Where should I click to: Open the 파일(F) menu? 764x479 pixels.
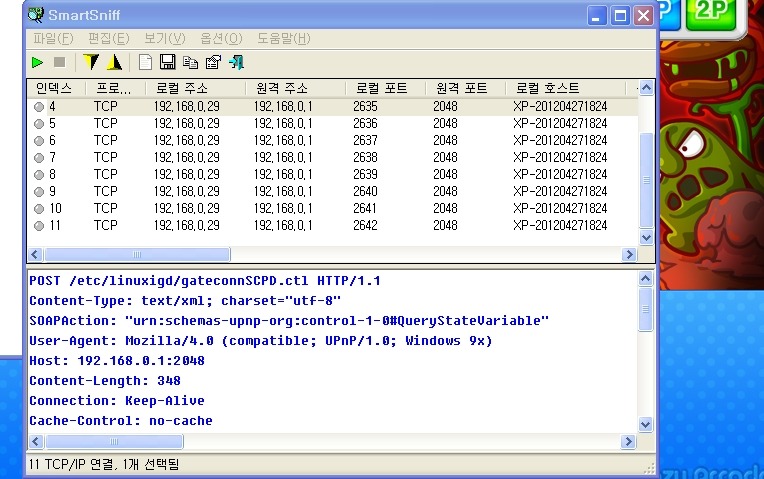click(x=53, y=38)
